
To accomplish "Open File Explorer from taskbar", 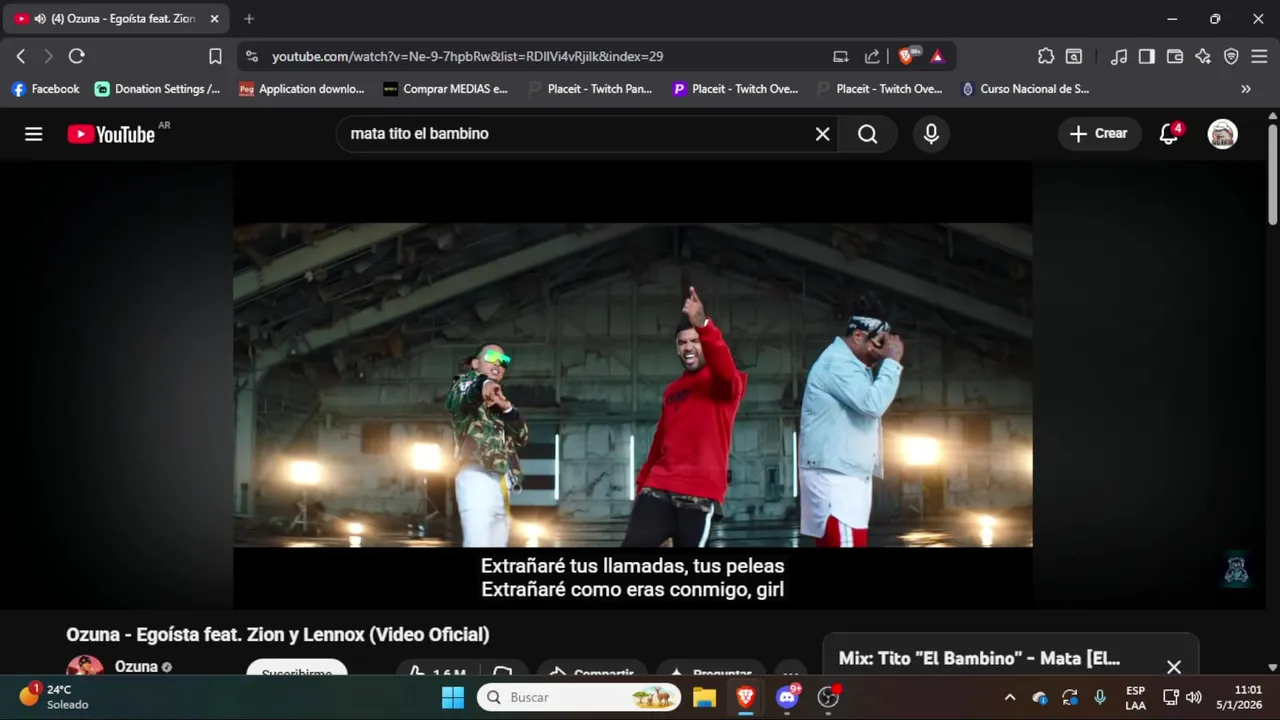I will click(704, 697).
